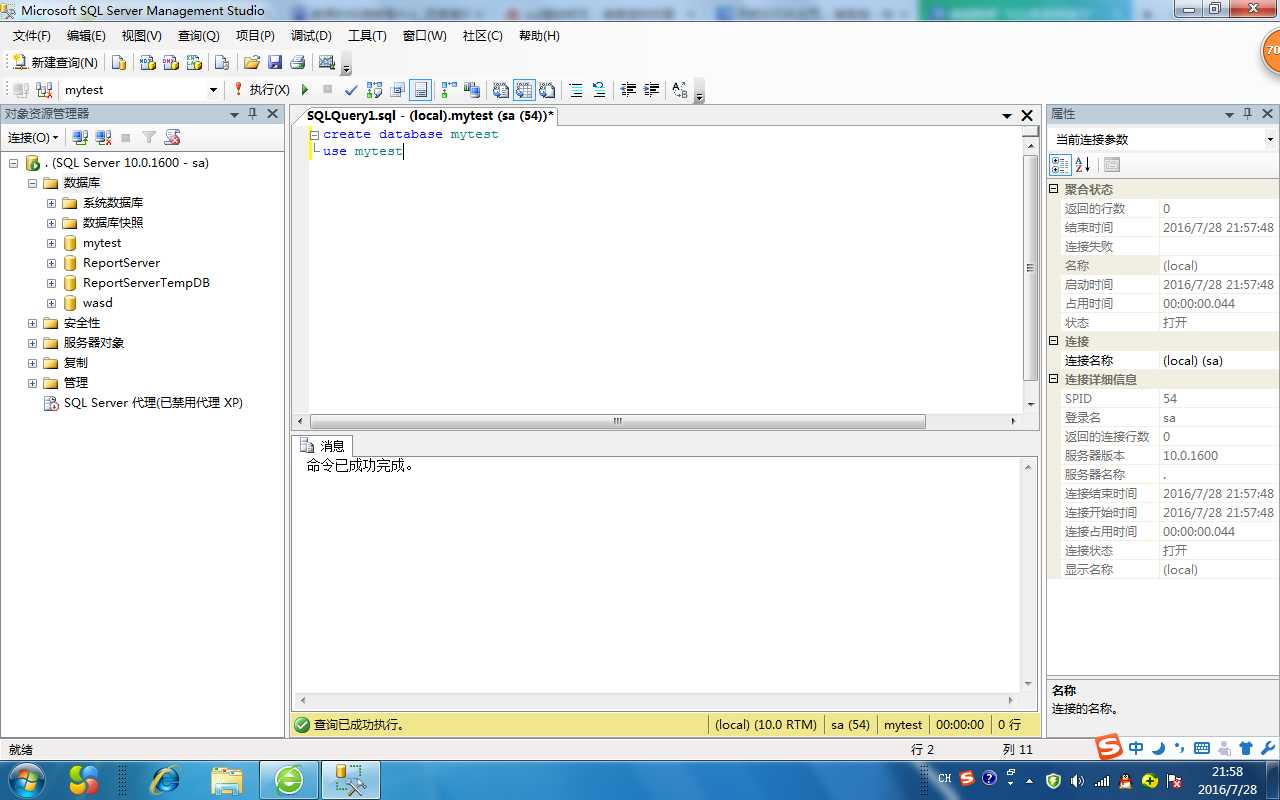Screen dimensions: 1280x800
Task: Click the Activity Monitor toolbar icon
Action: coord(327,62)
